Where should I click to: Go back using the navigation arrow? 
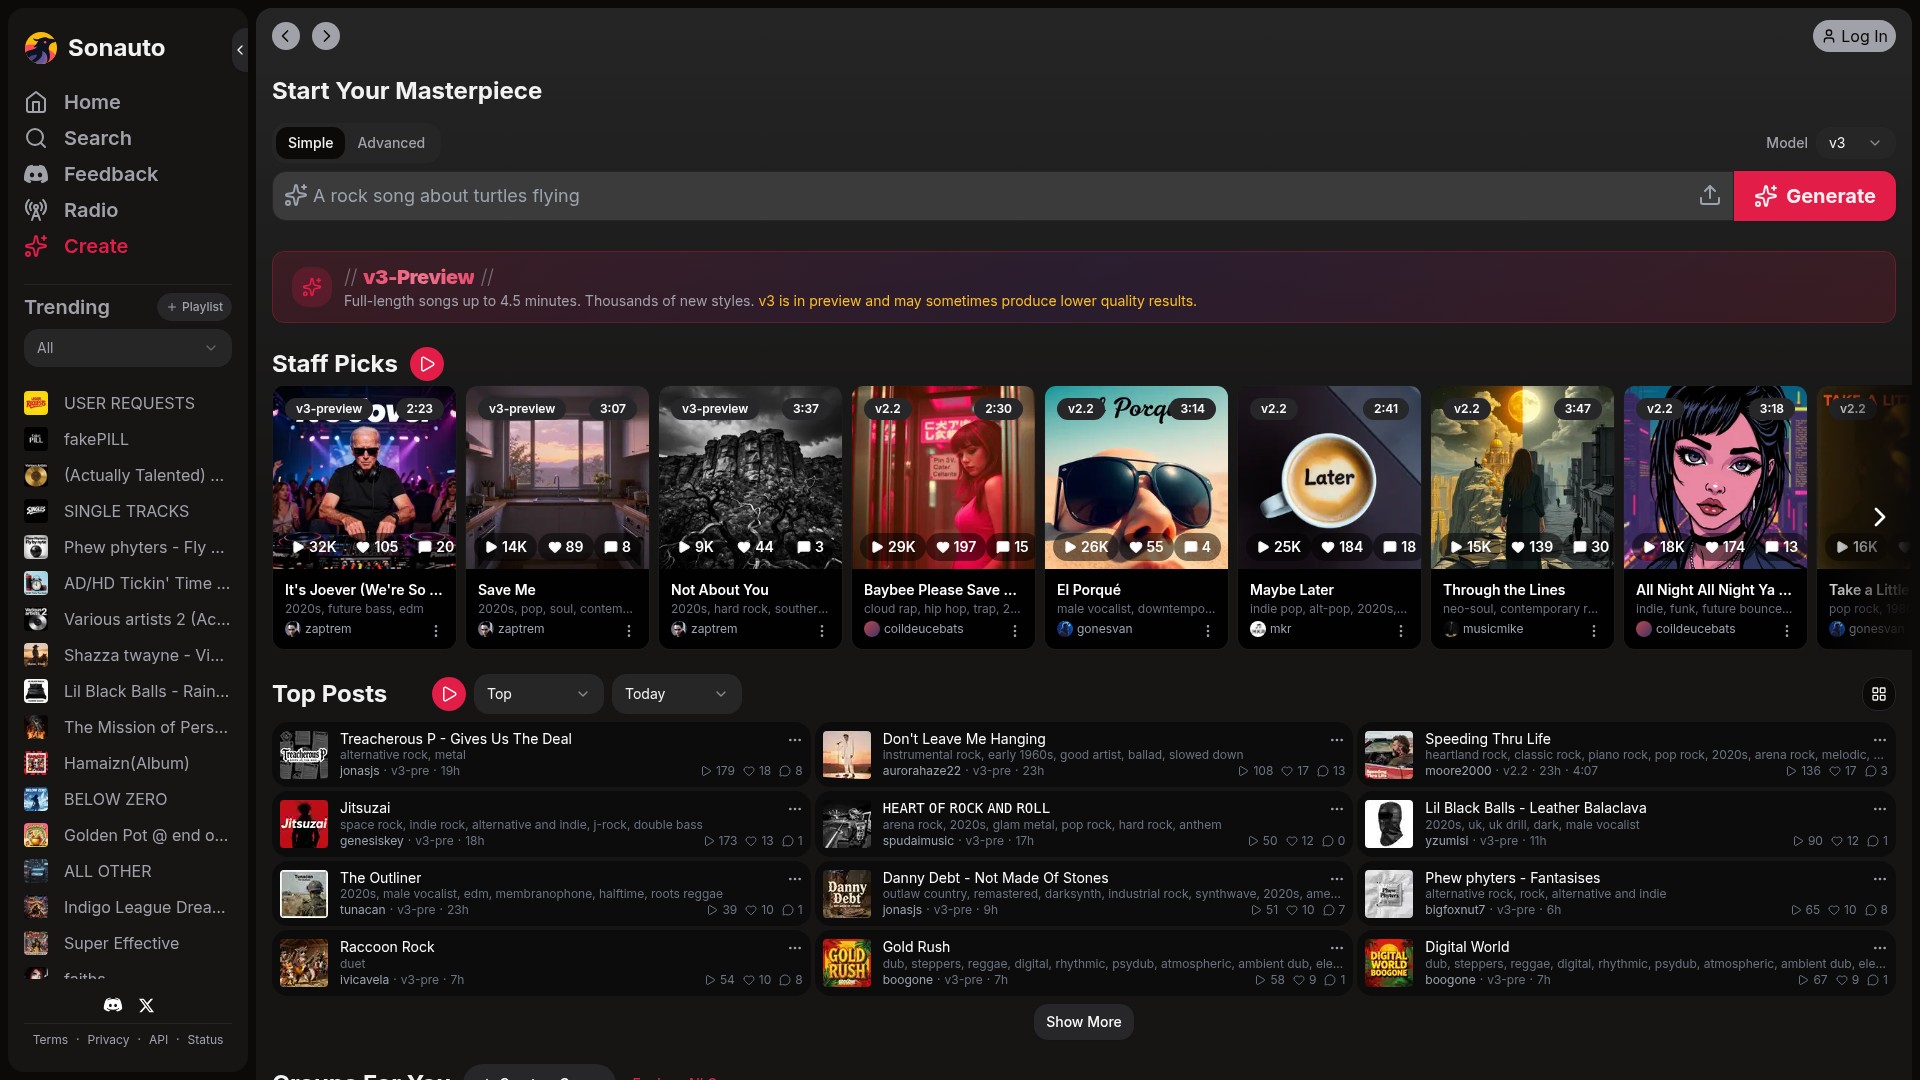286,36
